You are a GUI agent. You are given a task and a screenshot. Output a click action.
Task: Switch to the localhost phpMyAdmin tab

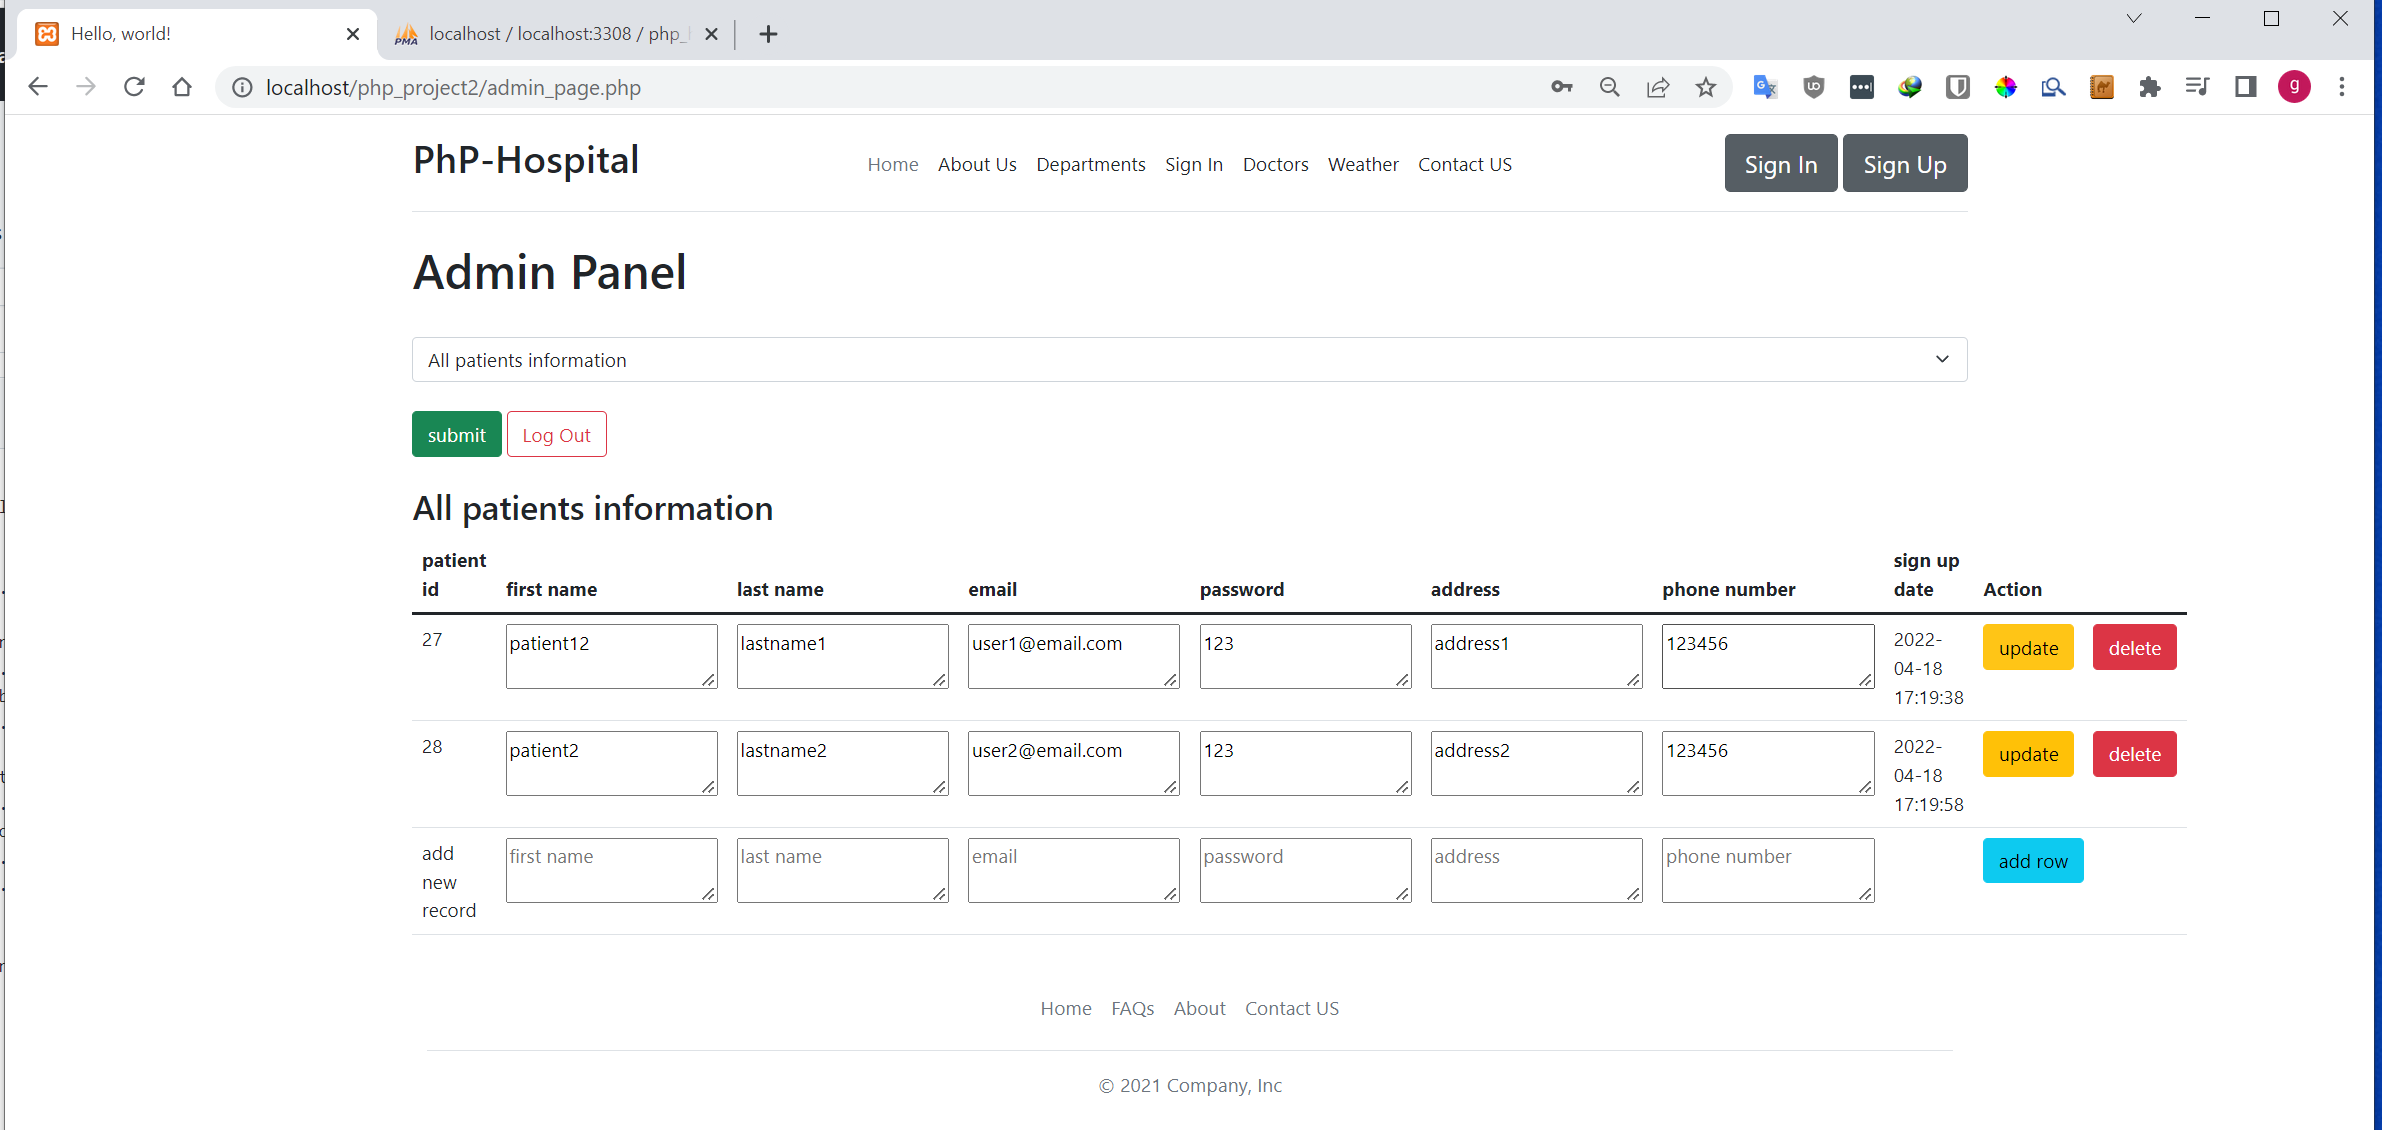pyautogui.click(x=555, y=34)
